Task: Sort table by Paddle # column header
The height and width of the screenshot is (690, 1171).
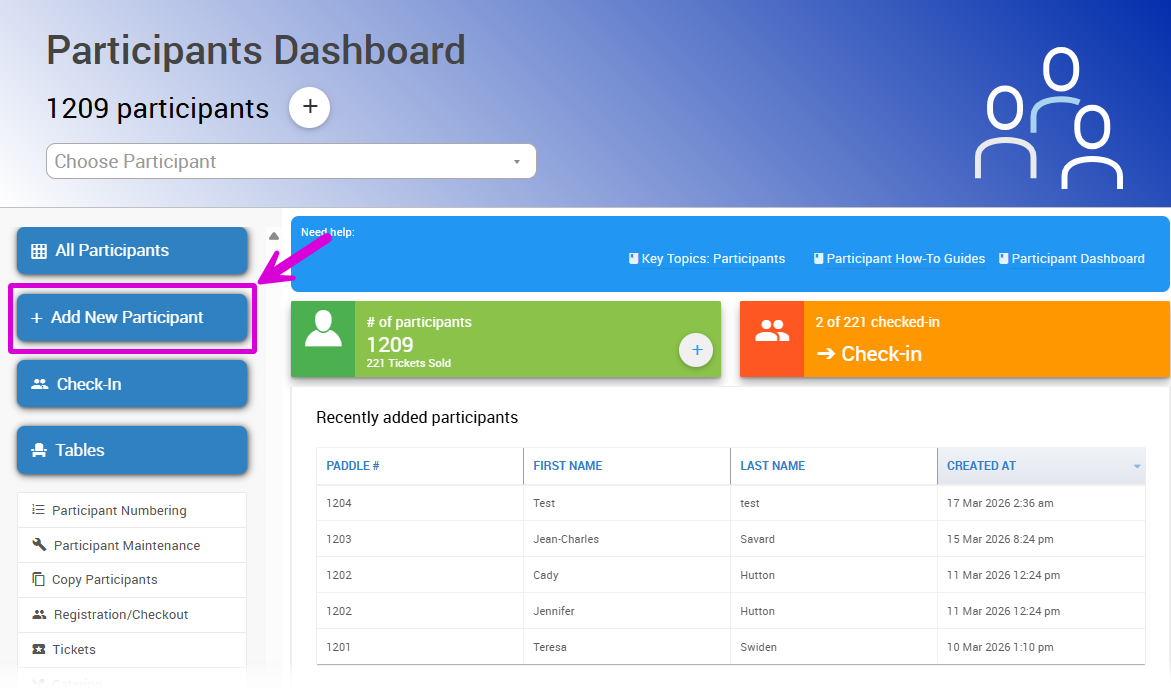Action: pyautogui.click(x=353, y=466)
